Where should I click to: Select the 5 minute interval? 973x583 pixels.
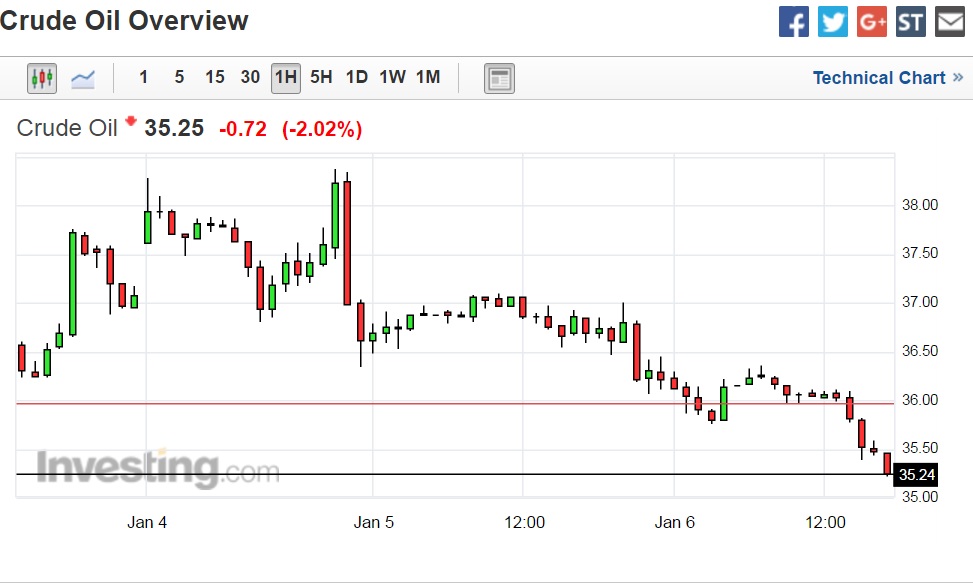(x=179, y=77)
